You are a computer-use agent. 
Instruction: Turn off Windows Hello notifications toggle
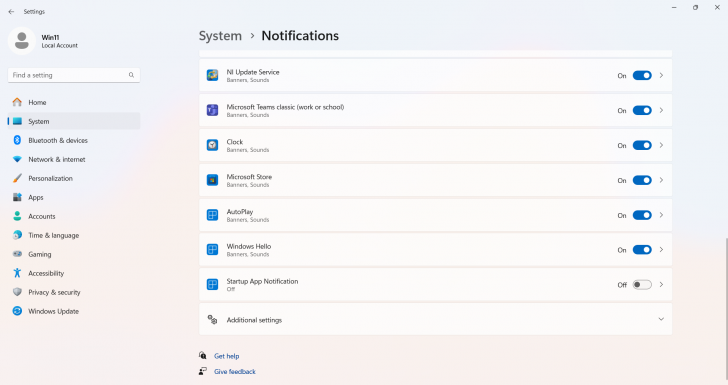pyautogui.click(x=642, y=250)
